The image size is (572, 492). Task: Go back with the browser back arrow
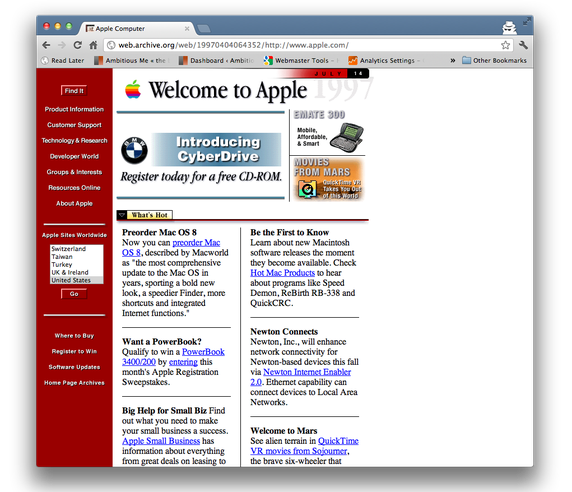[46, 45]
